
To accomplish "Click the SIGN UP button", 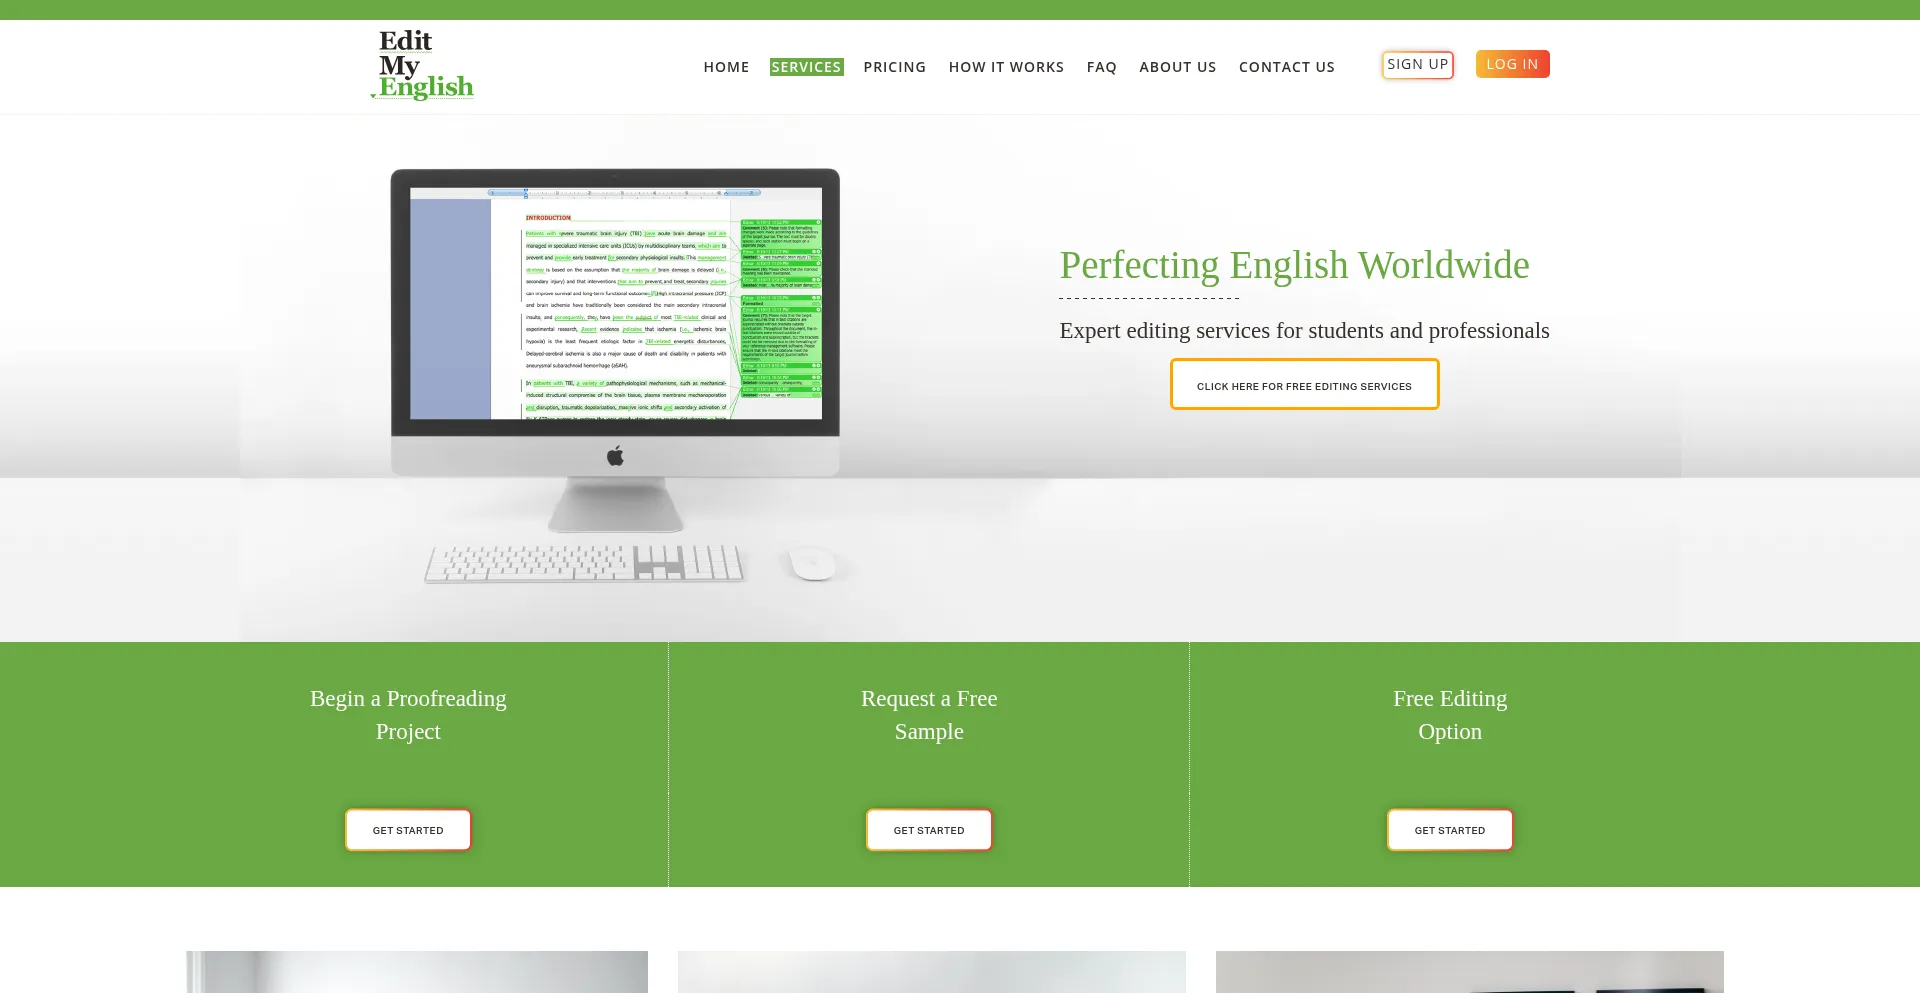I will pyautogui.click(x=1417, y=64).
